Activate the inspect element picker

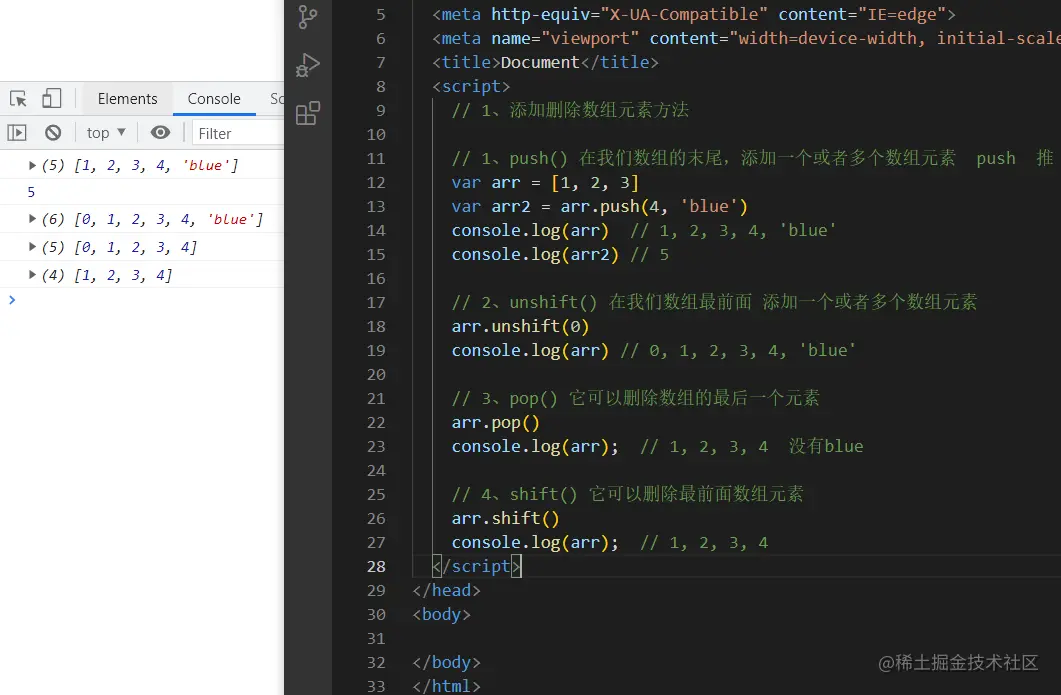18,99
